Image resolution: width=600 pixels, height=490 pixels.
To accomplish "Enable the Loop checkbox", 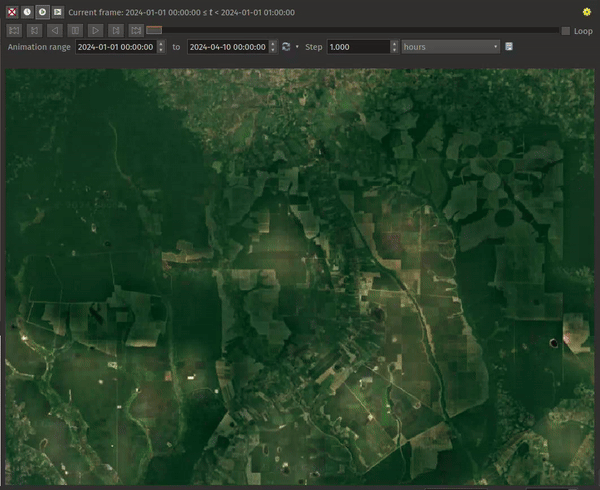I will tap(566, 31).
